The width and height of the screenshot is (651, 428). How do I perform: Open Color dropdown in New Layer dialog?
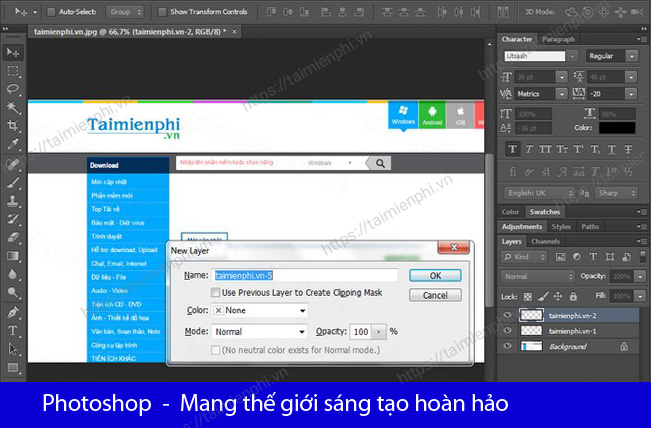tap(260, 311)
